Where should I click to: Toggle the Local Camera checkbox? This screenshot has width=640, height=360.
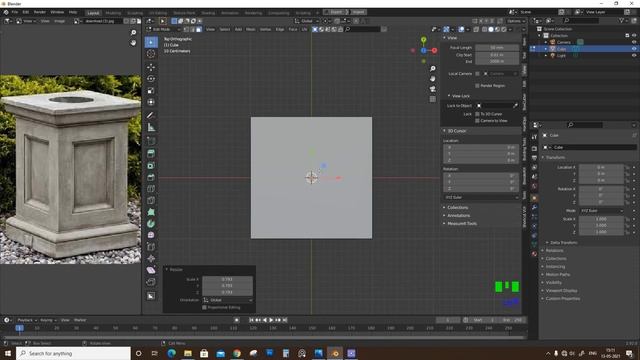point(477,74)
